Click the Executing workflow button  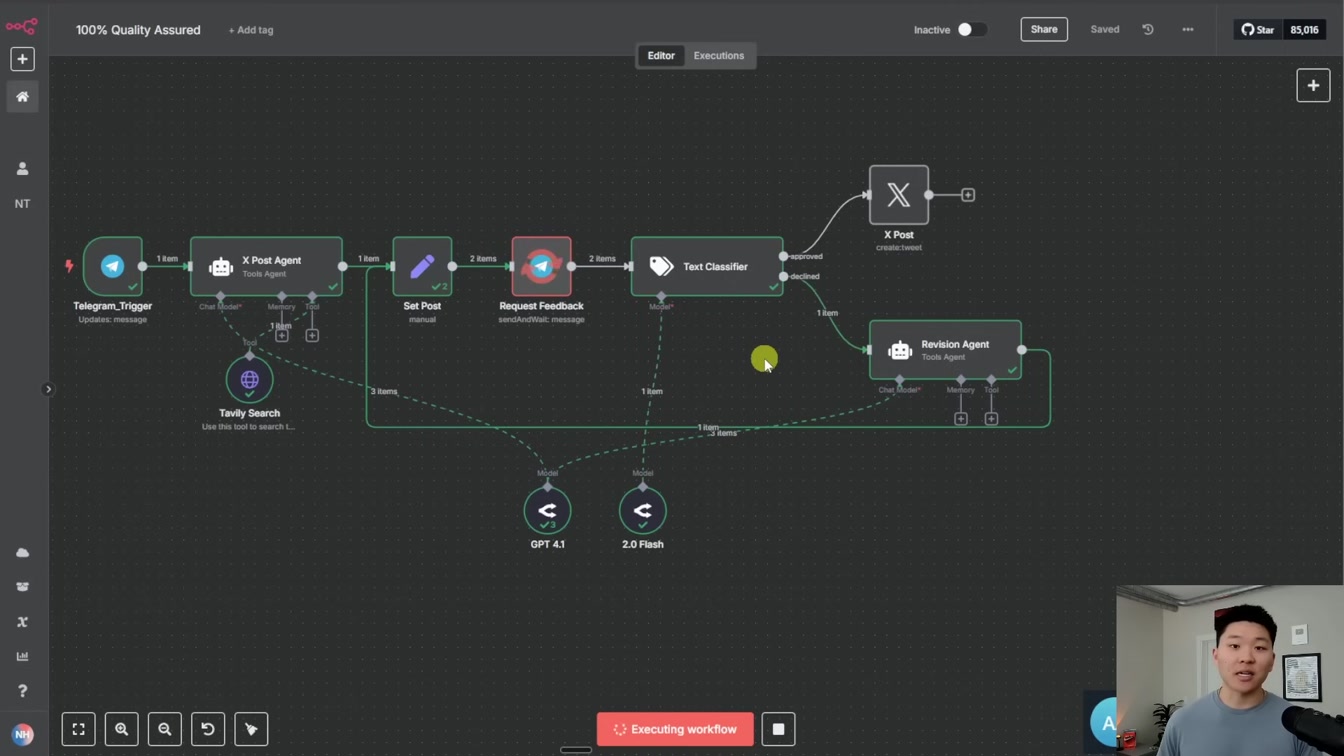click(675, 729)
